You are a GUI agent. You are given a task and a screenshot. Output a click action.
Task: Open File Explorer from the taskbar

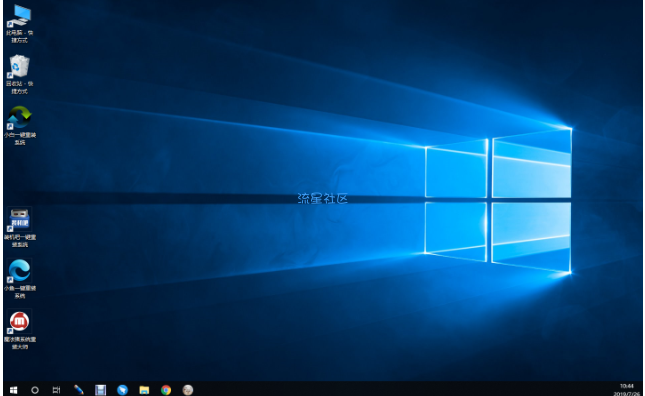[144, 390]
